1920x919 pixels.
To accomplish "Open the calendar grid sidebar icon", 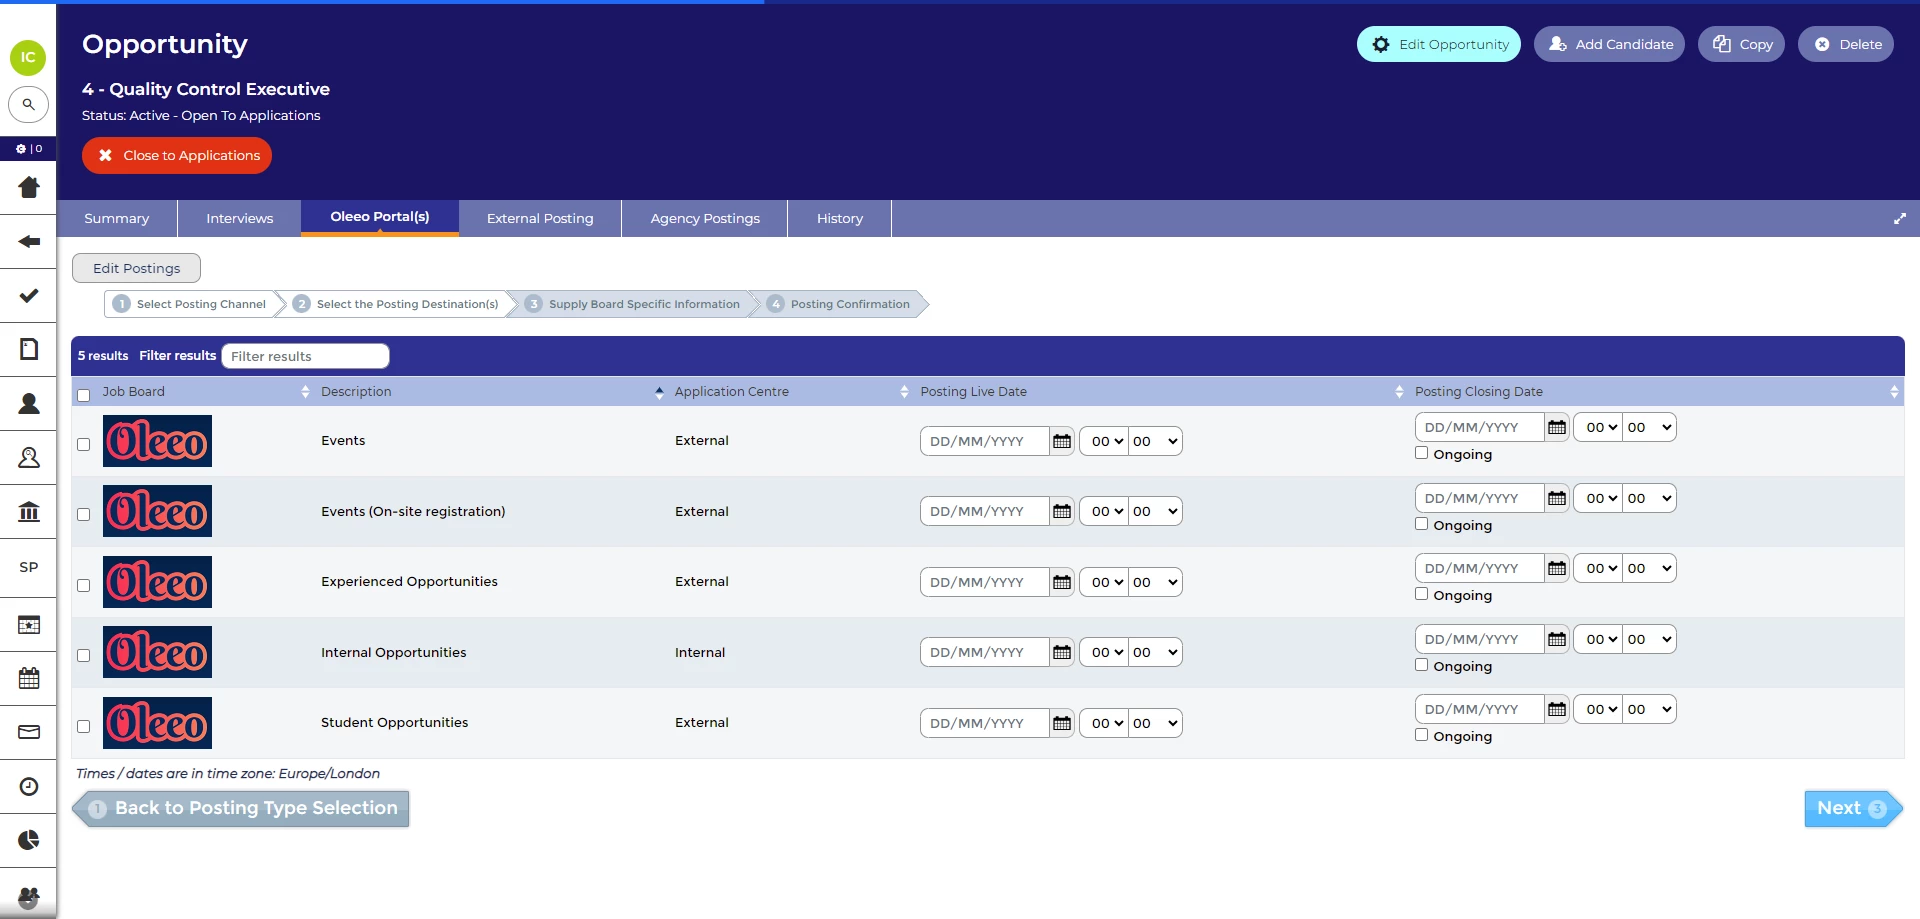I will pyautogui.click(x=29, y=678).
